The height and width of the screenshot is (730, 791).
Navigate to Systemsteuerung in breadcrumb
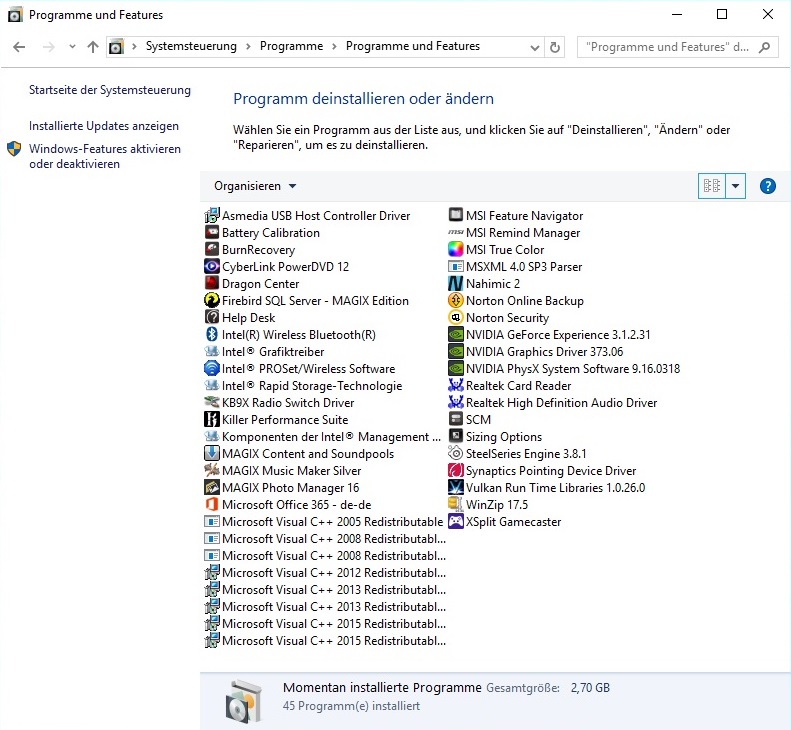(x=191, y=46)
